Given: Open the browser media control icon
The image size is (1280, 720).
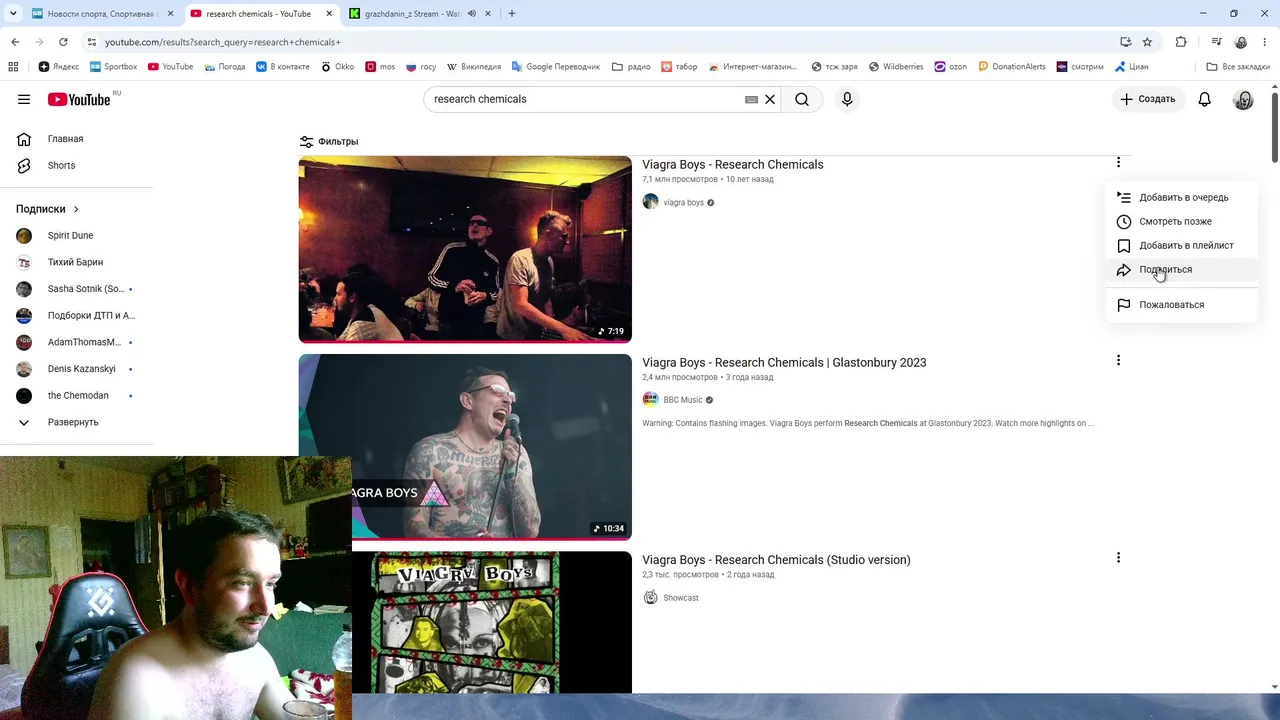Looking at the screenshot, I should 1216,42.
